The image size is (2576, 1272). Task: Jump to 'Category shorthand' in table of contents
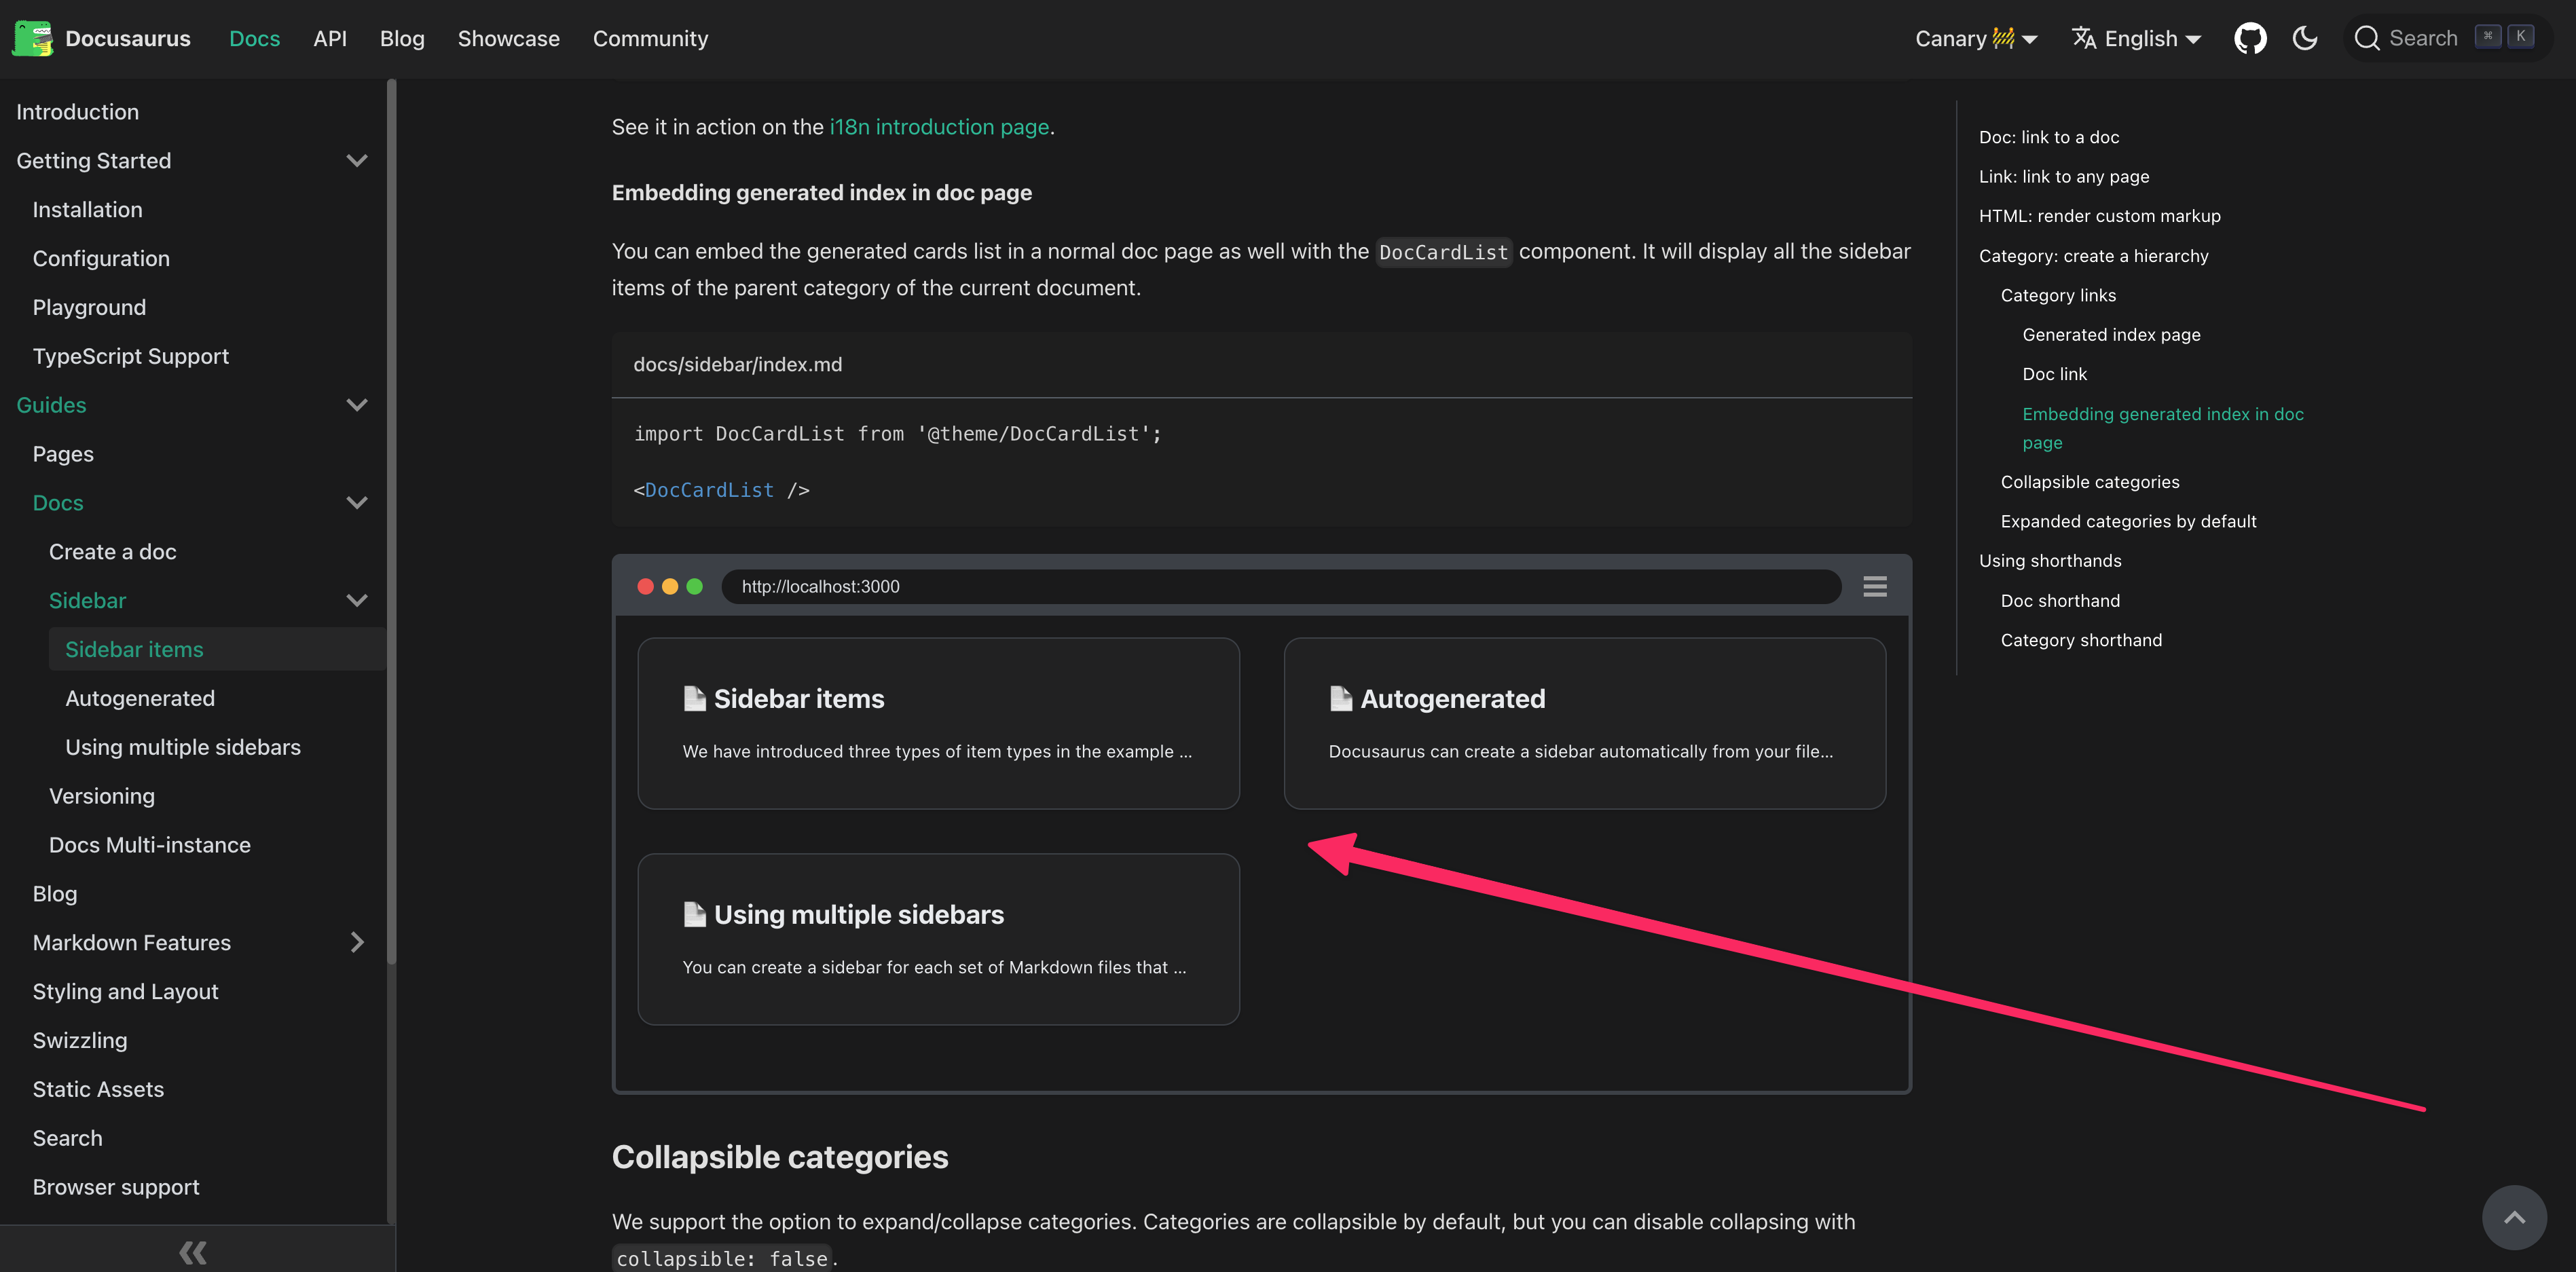pos(2081,641)
